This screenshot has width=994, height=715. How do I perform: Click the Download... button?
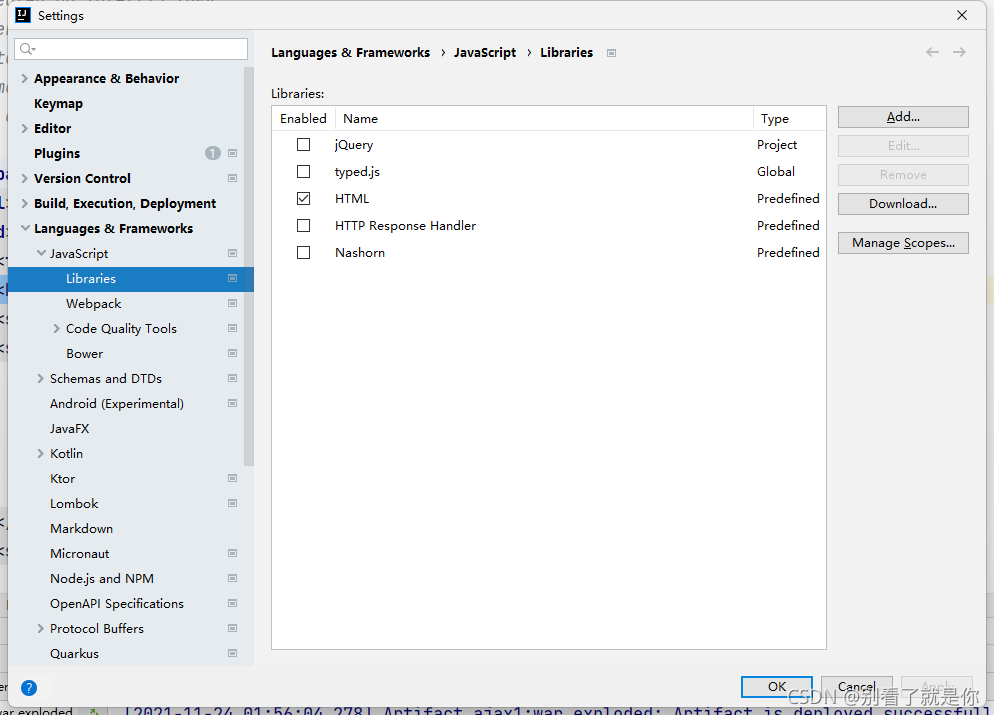click(x=903, y=204)
